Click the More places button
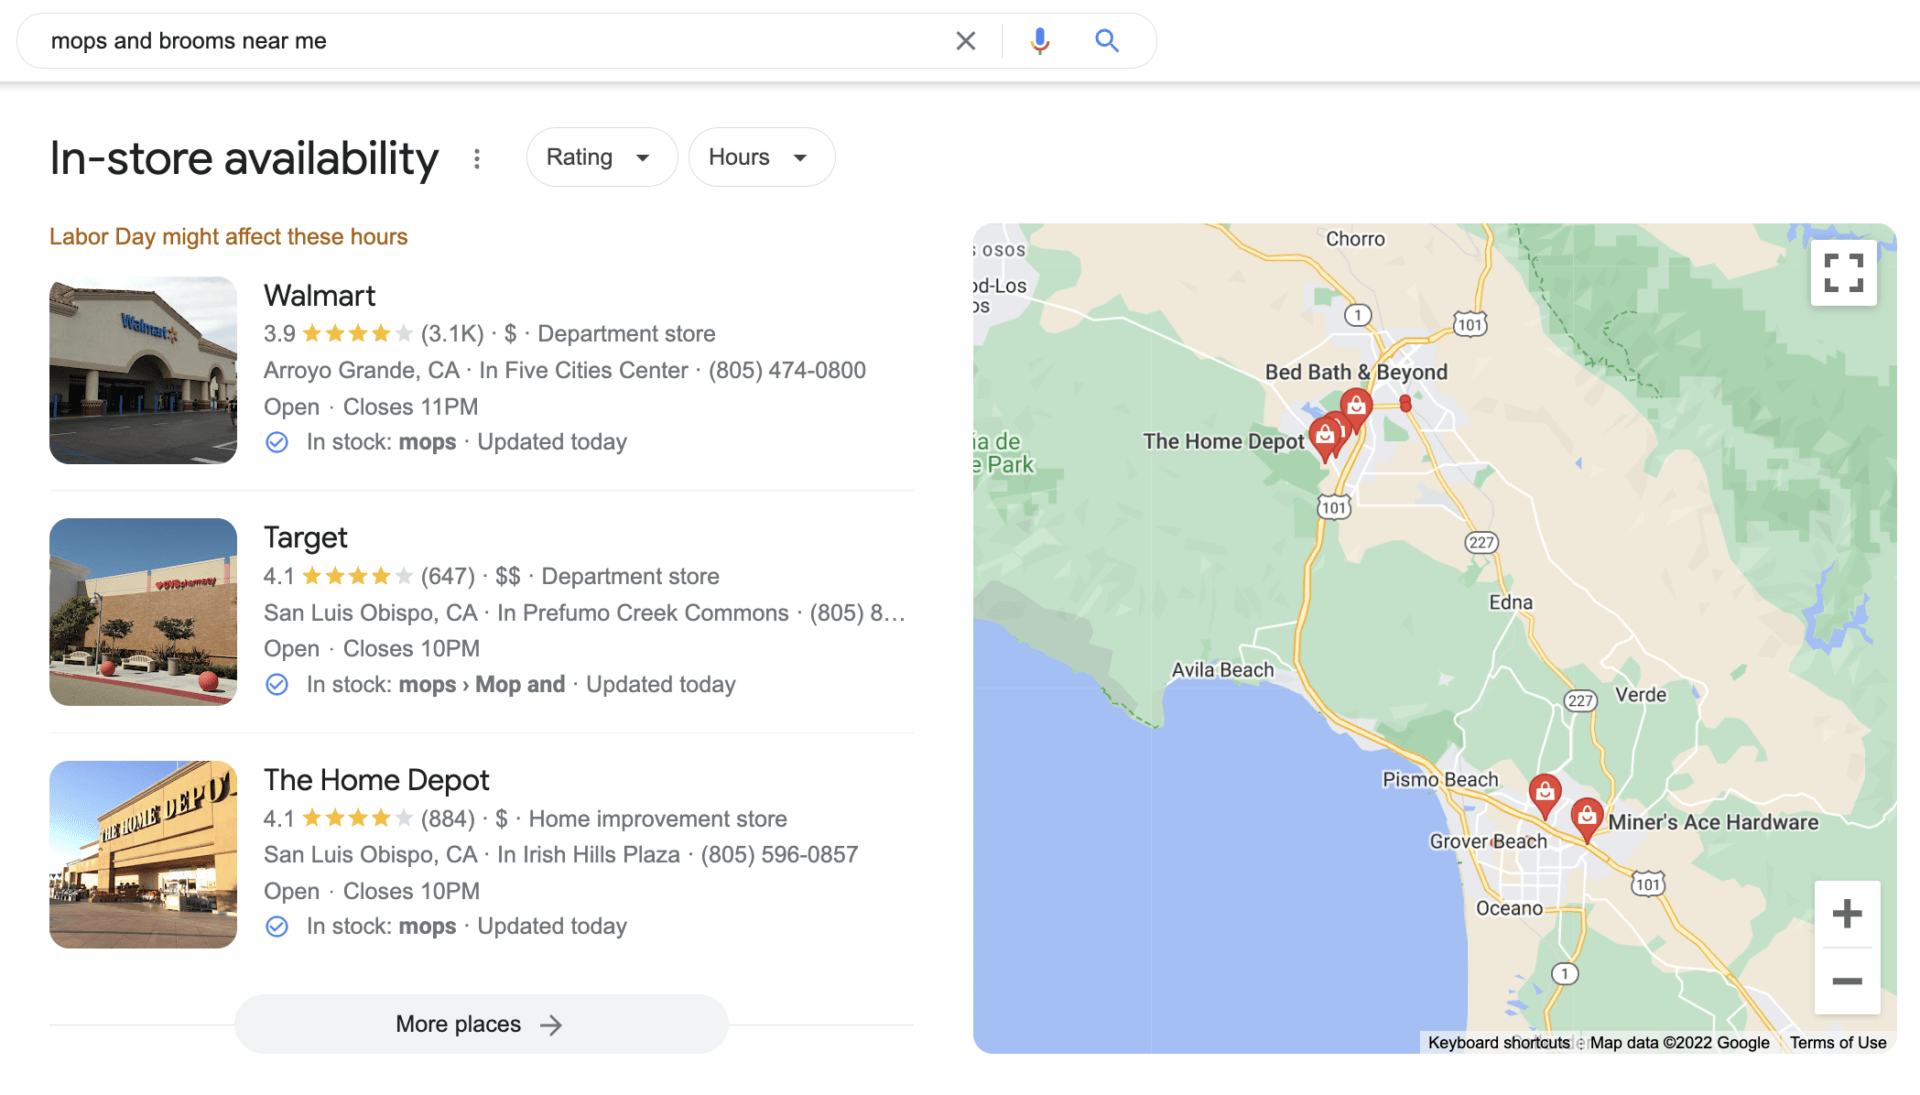The height and width of the screenshot is (1095, 1920). (481, 1023)
